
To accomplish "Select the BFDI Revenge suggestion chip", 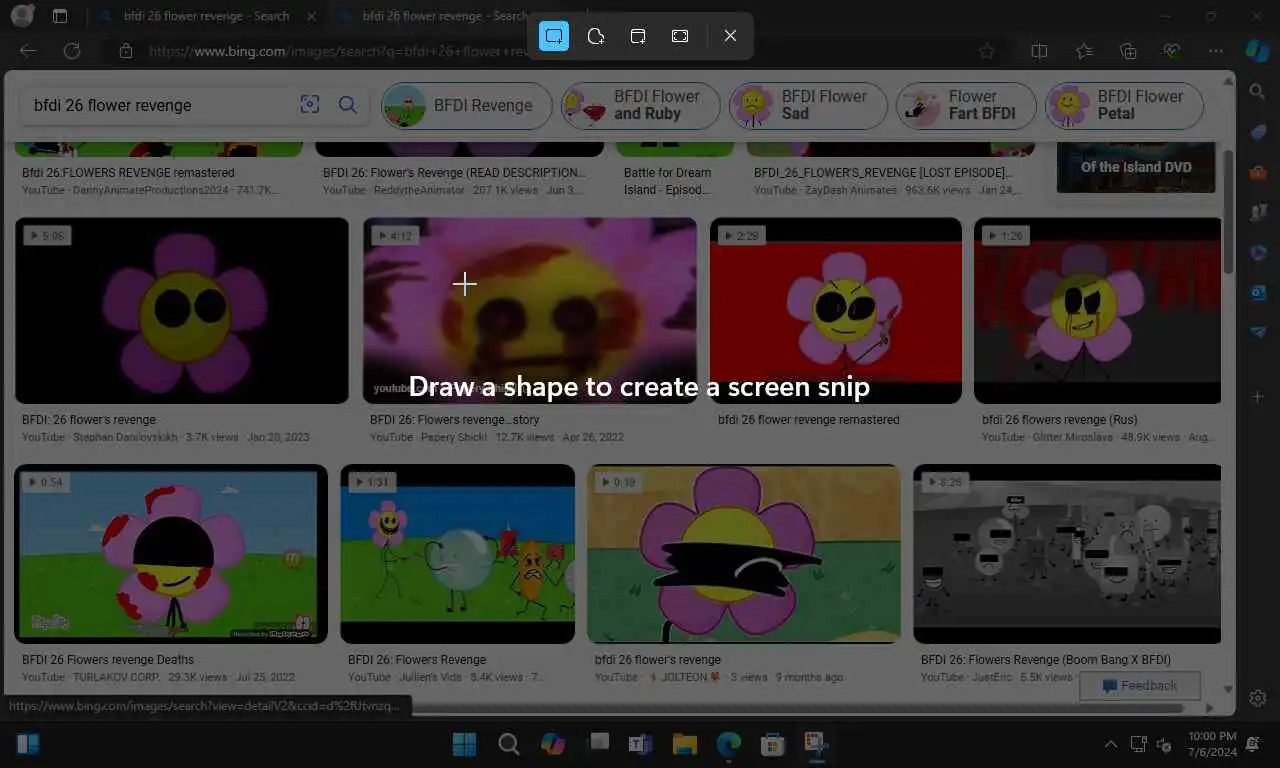I will tap(467, 105).
